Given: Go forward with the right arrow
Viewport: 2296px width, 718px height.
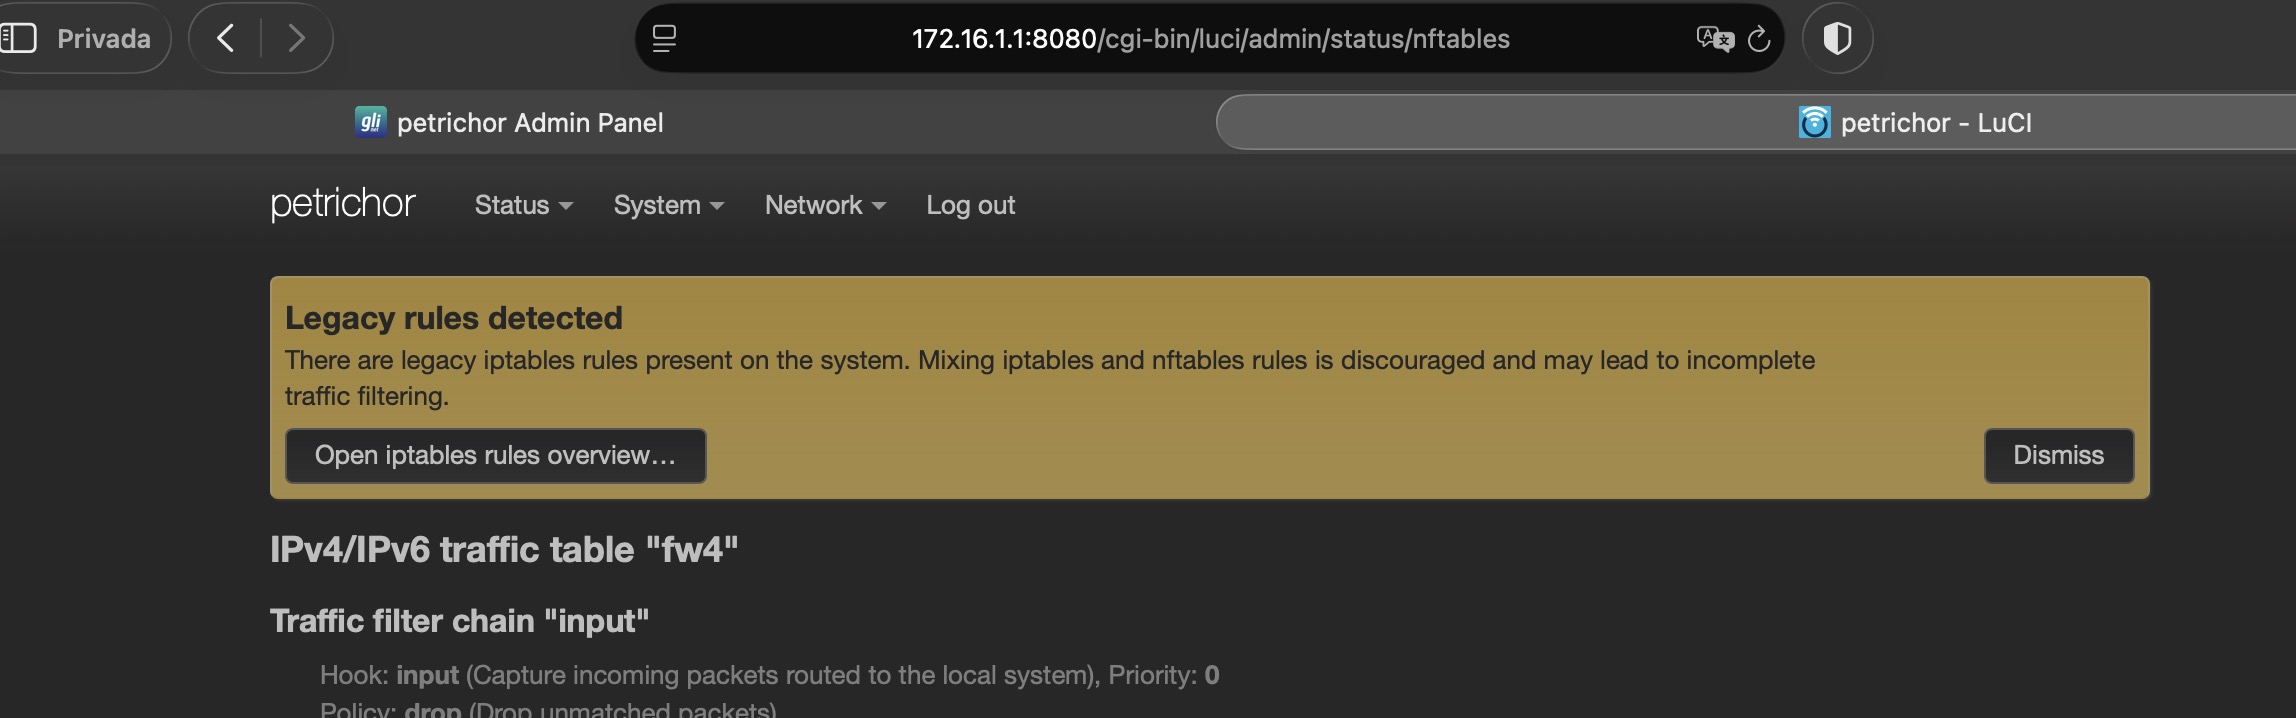Looking at the screenshot, I should click(296, 38).
